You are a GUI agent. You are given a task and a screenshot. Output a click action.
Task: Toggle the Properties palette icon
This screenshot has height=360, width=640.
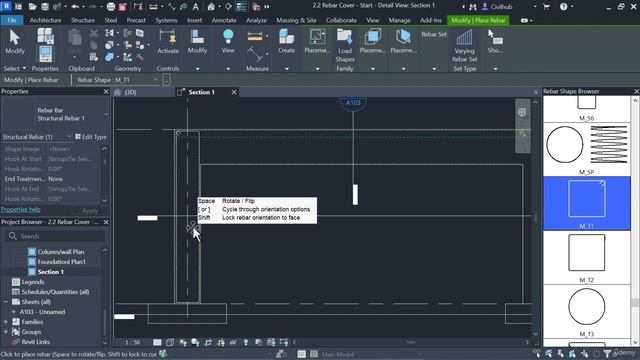pyautogui.click(x=45, y=54)
